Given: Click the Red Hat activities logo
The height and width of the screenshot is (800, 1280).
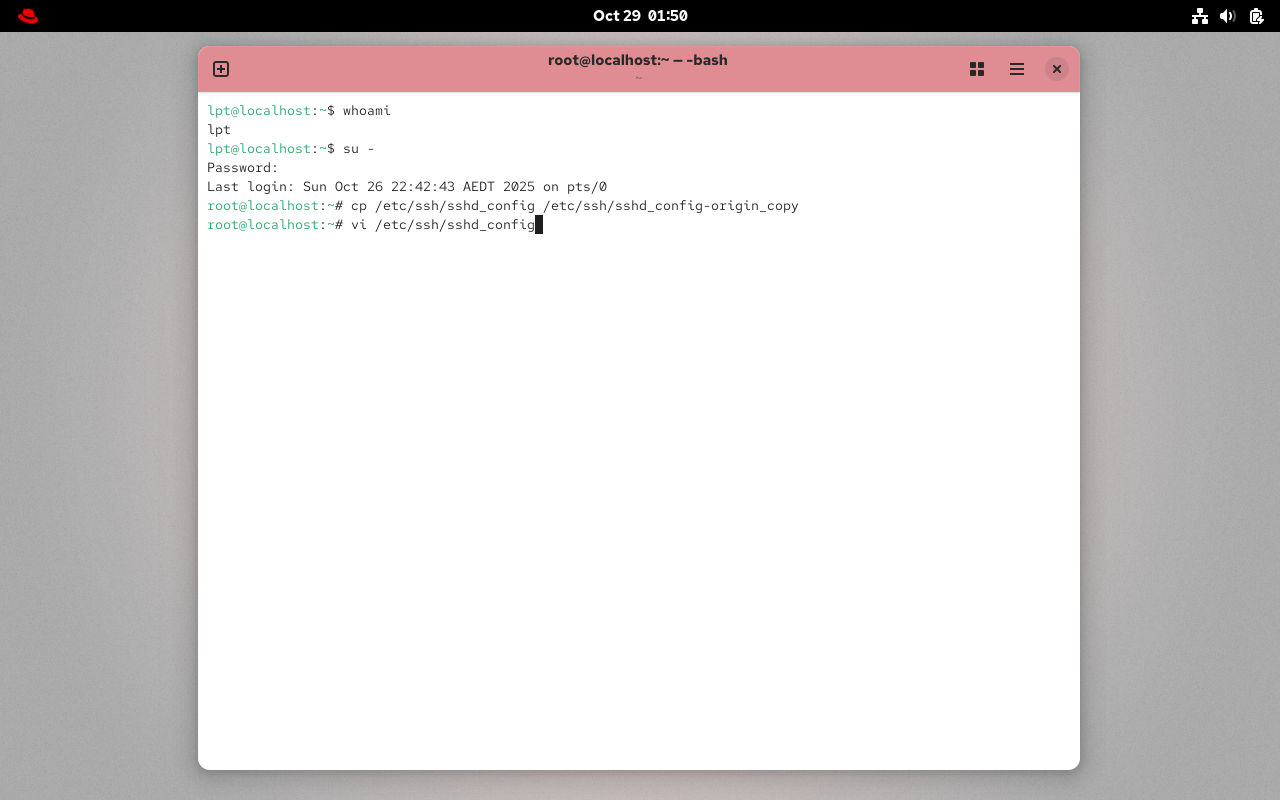Looking at the screenshot, I should [x=27, y=15].
